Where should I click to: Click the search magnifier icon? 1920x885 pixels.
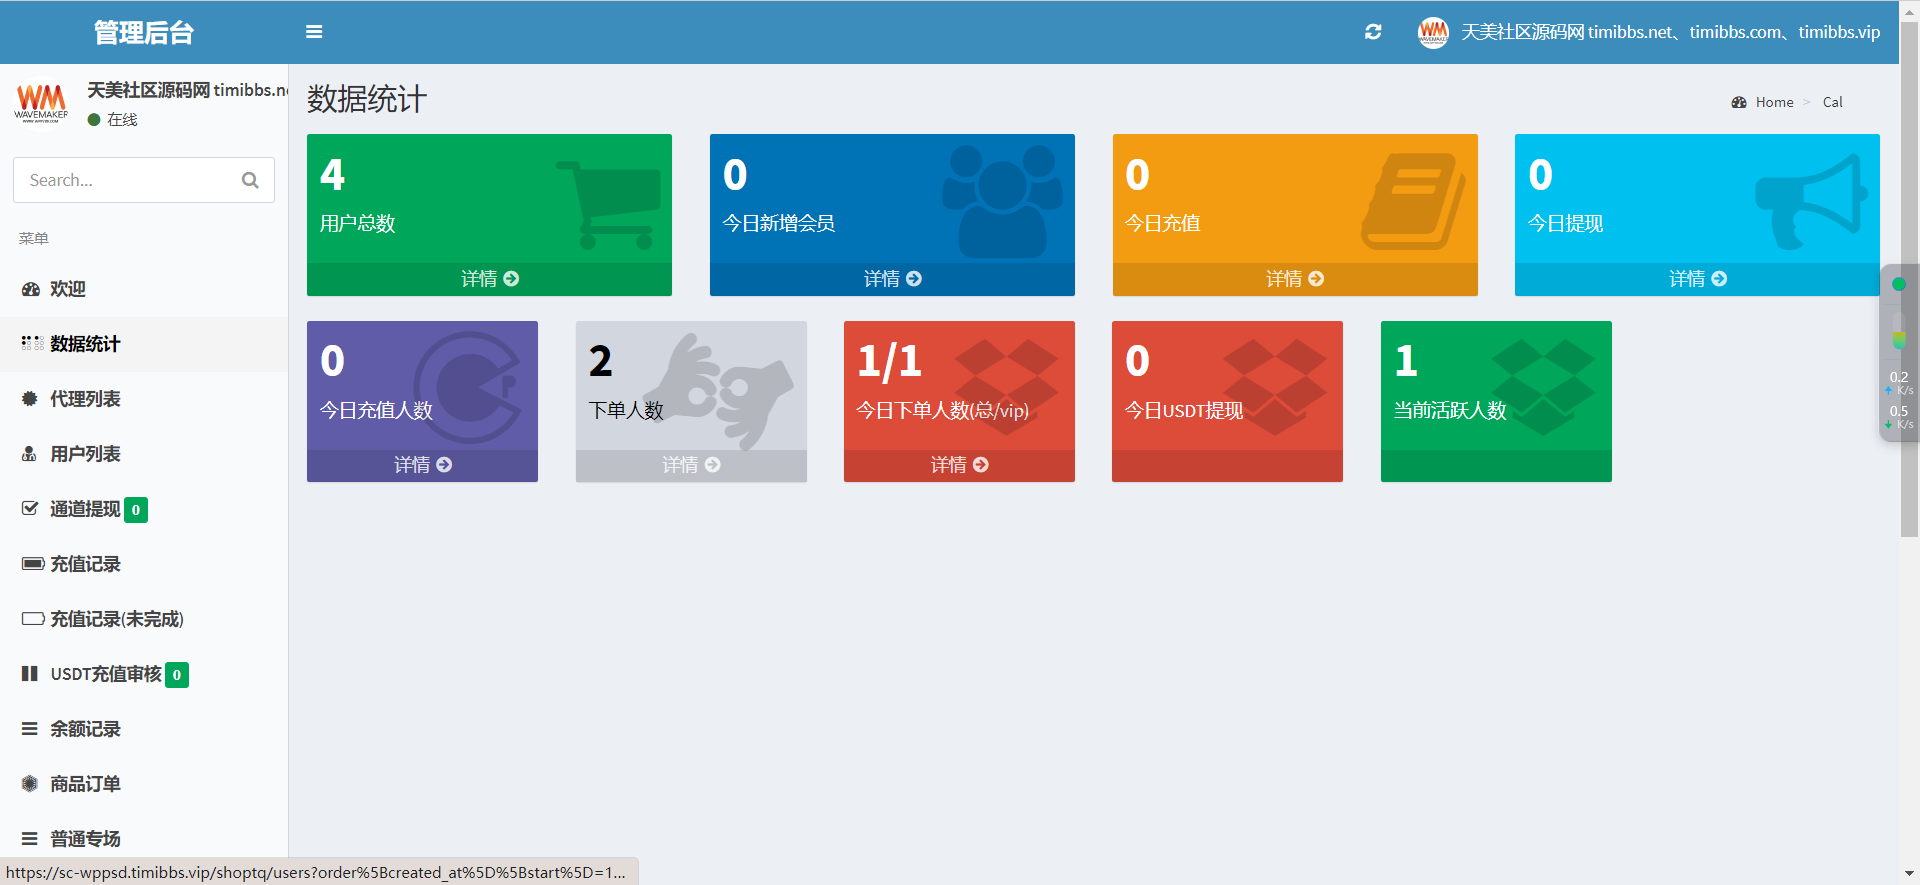pyautogui.click(x=250, y=180)
